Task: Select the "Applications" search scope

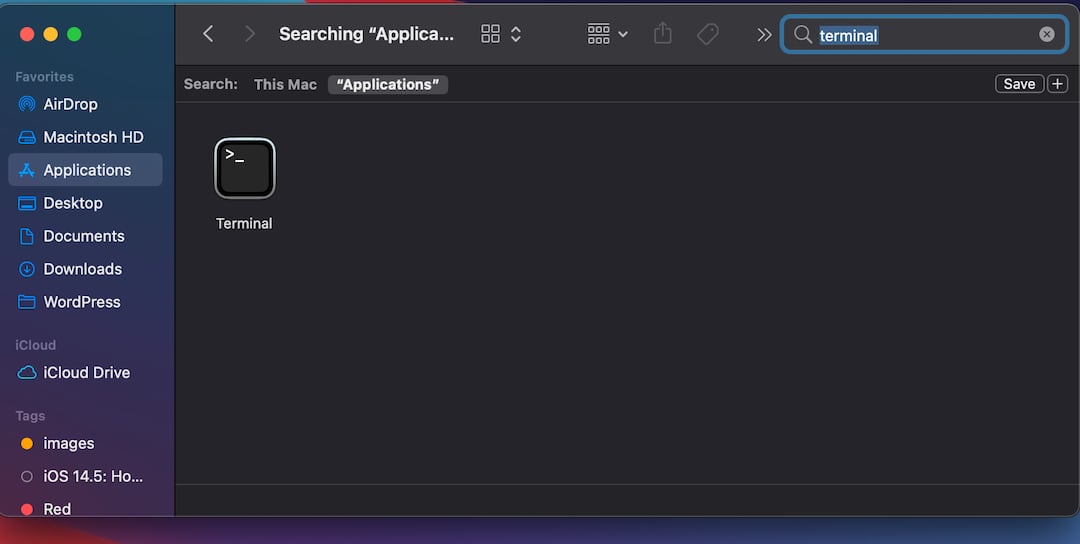Action: click(x=388, y=84)
